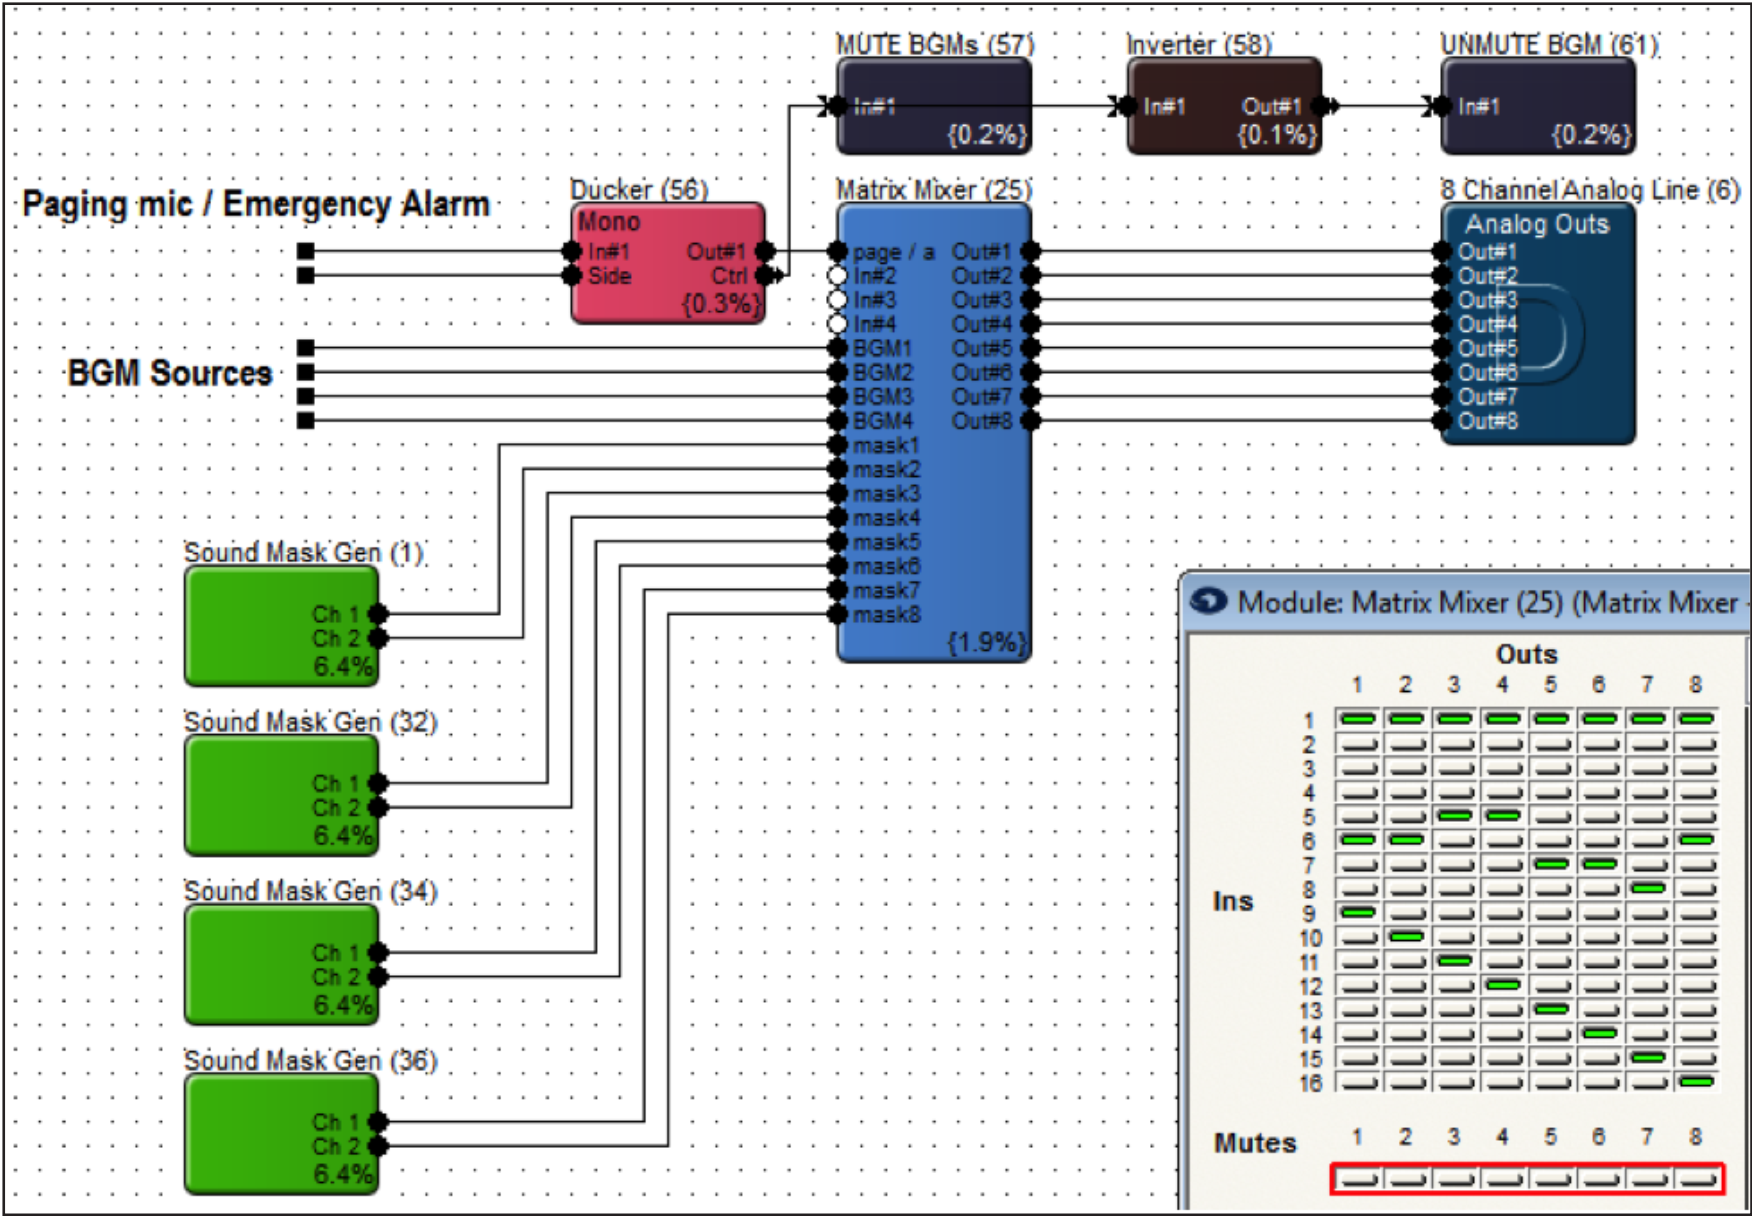1752x1216 pixels.
Task: Mute output 8 in Mutes row
Action: click(x=1696, y=1179)
